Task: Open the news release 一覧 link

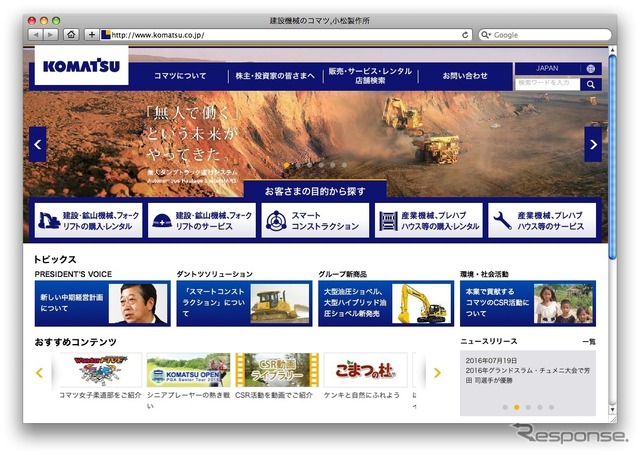Action: click(589, 342)
